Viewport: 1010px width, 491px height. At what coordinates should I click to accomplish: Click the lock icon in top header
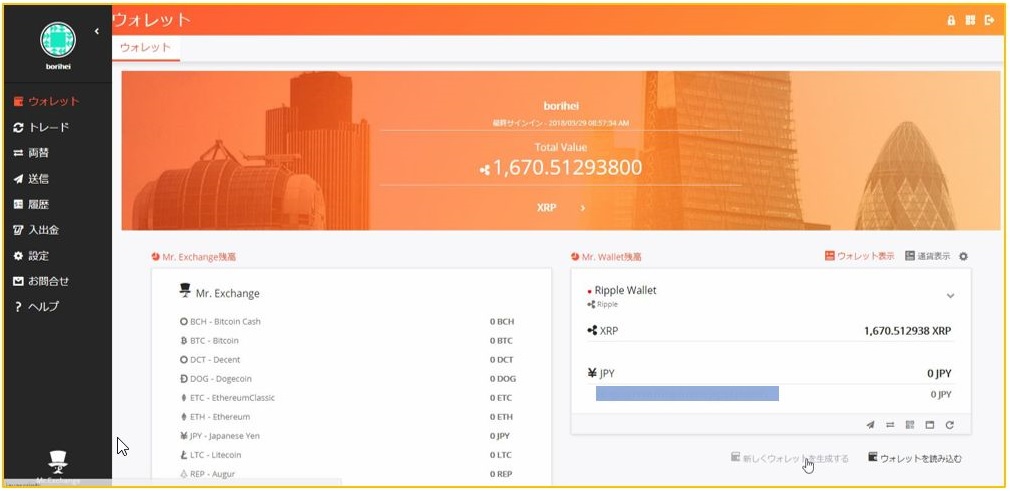coord(951,20)
